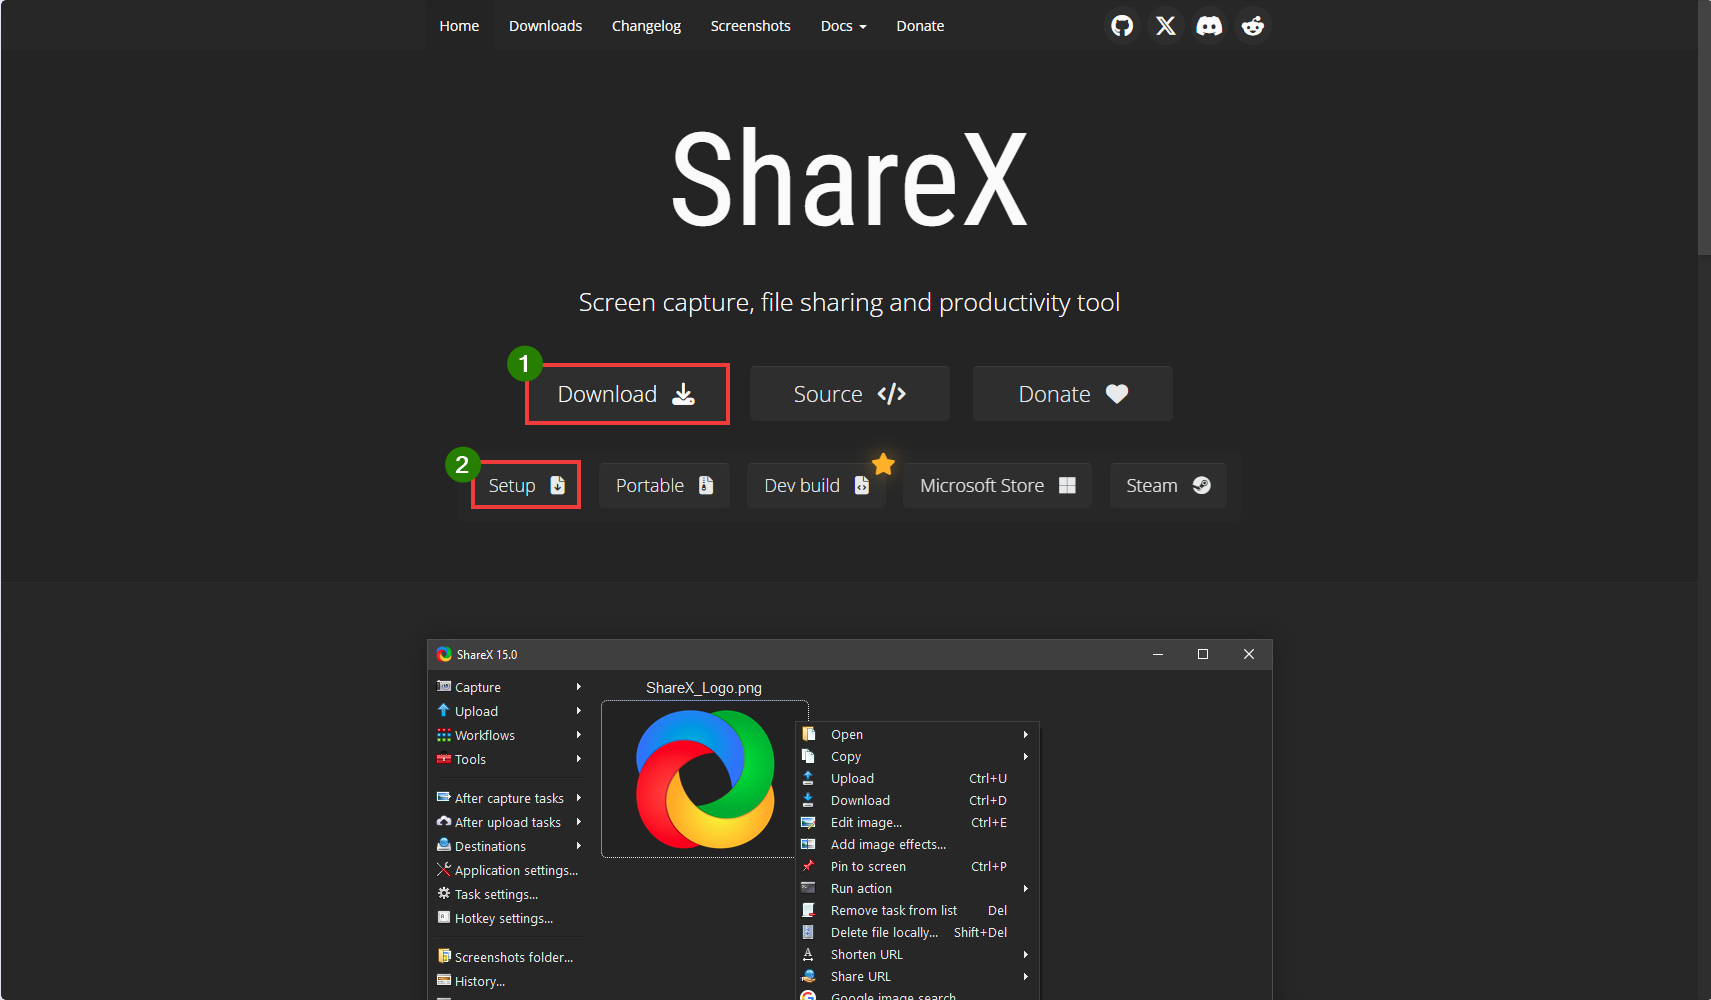Expand the Capture menu in ShareX
This screenshot has height=1000, width=1711.
[509, 687]
